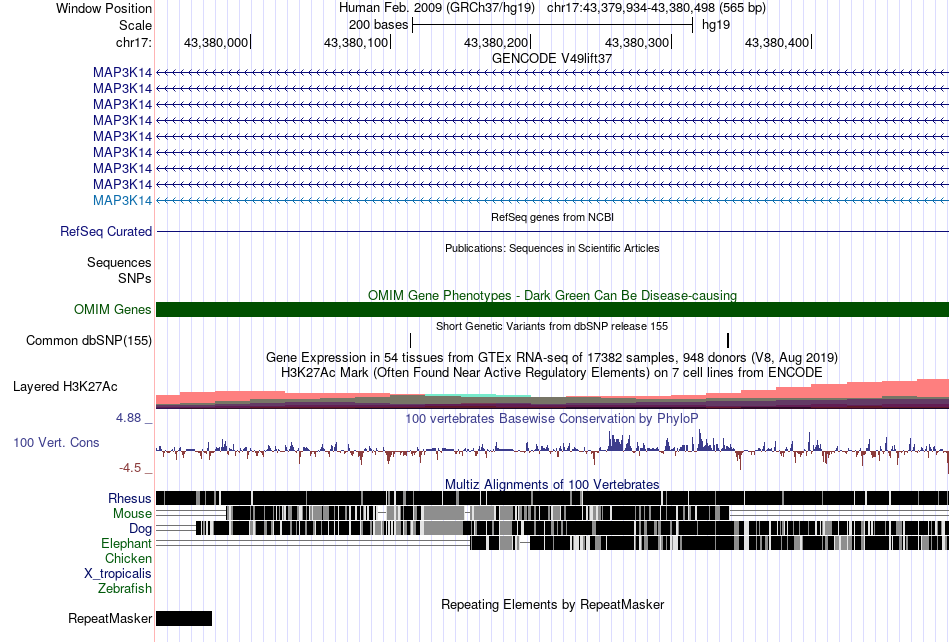Click Human Feb. 2009 (GRCh37/hg19) assembly text
Image resolution: width=950 pixels, height=642 pixels.
click(437, 8)
